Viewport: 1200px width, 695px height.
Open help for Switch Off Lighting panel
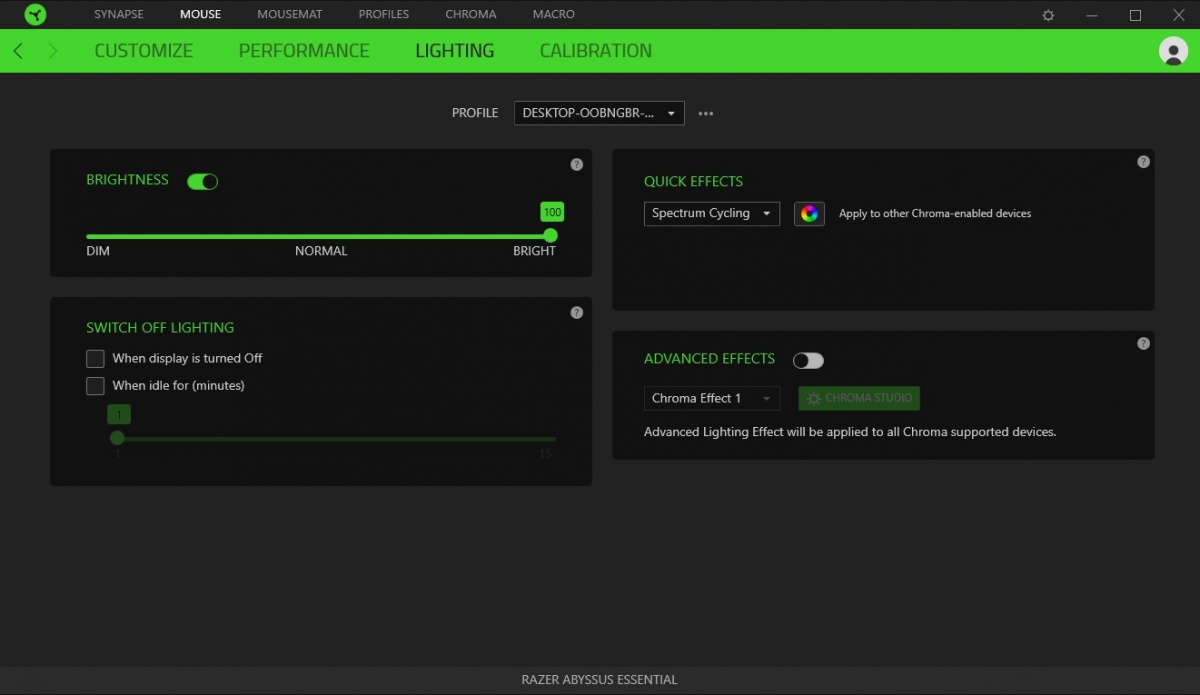576,312
